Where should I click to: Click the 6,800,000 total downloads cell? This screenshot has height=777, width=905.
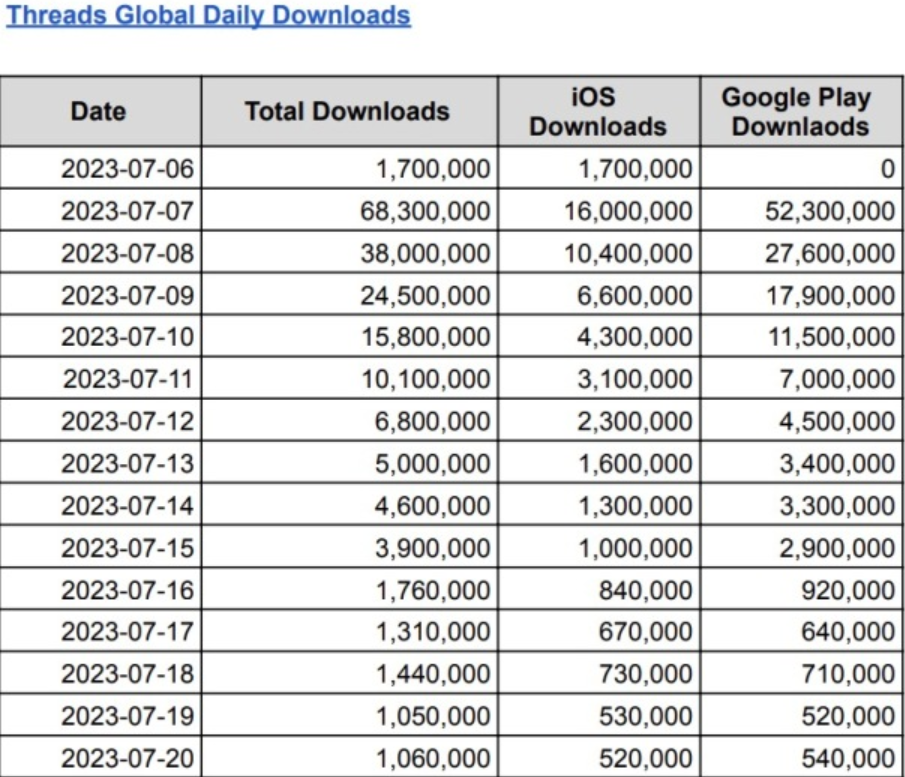(350, 420)
